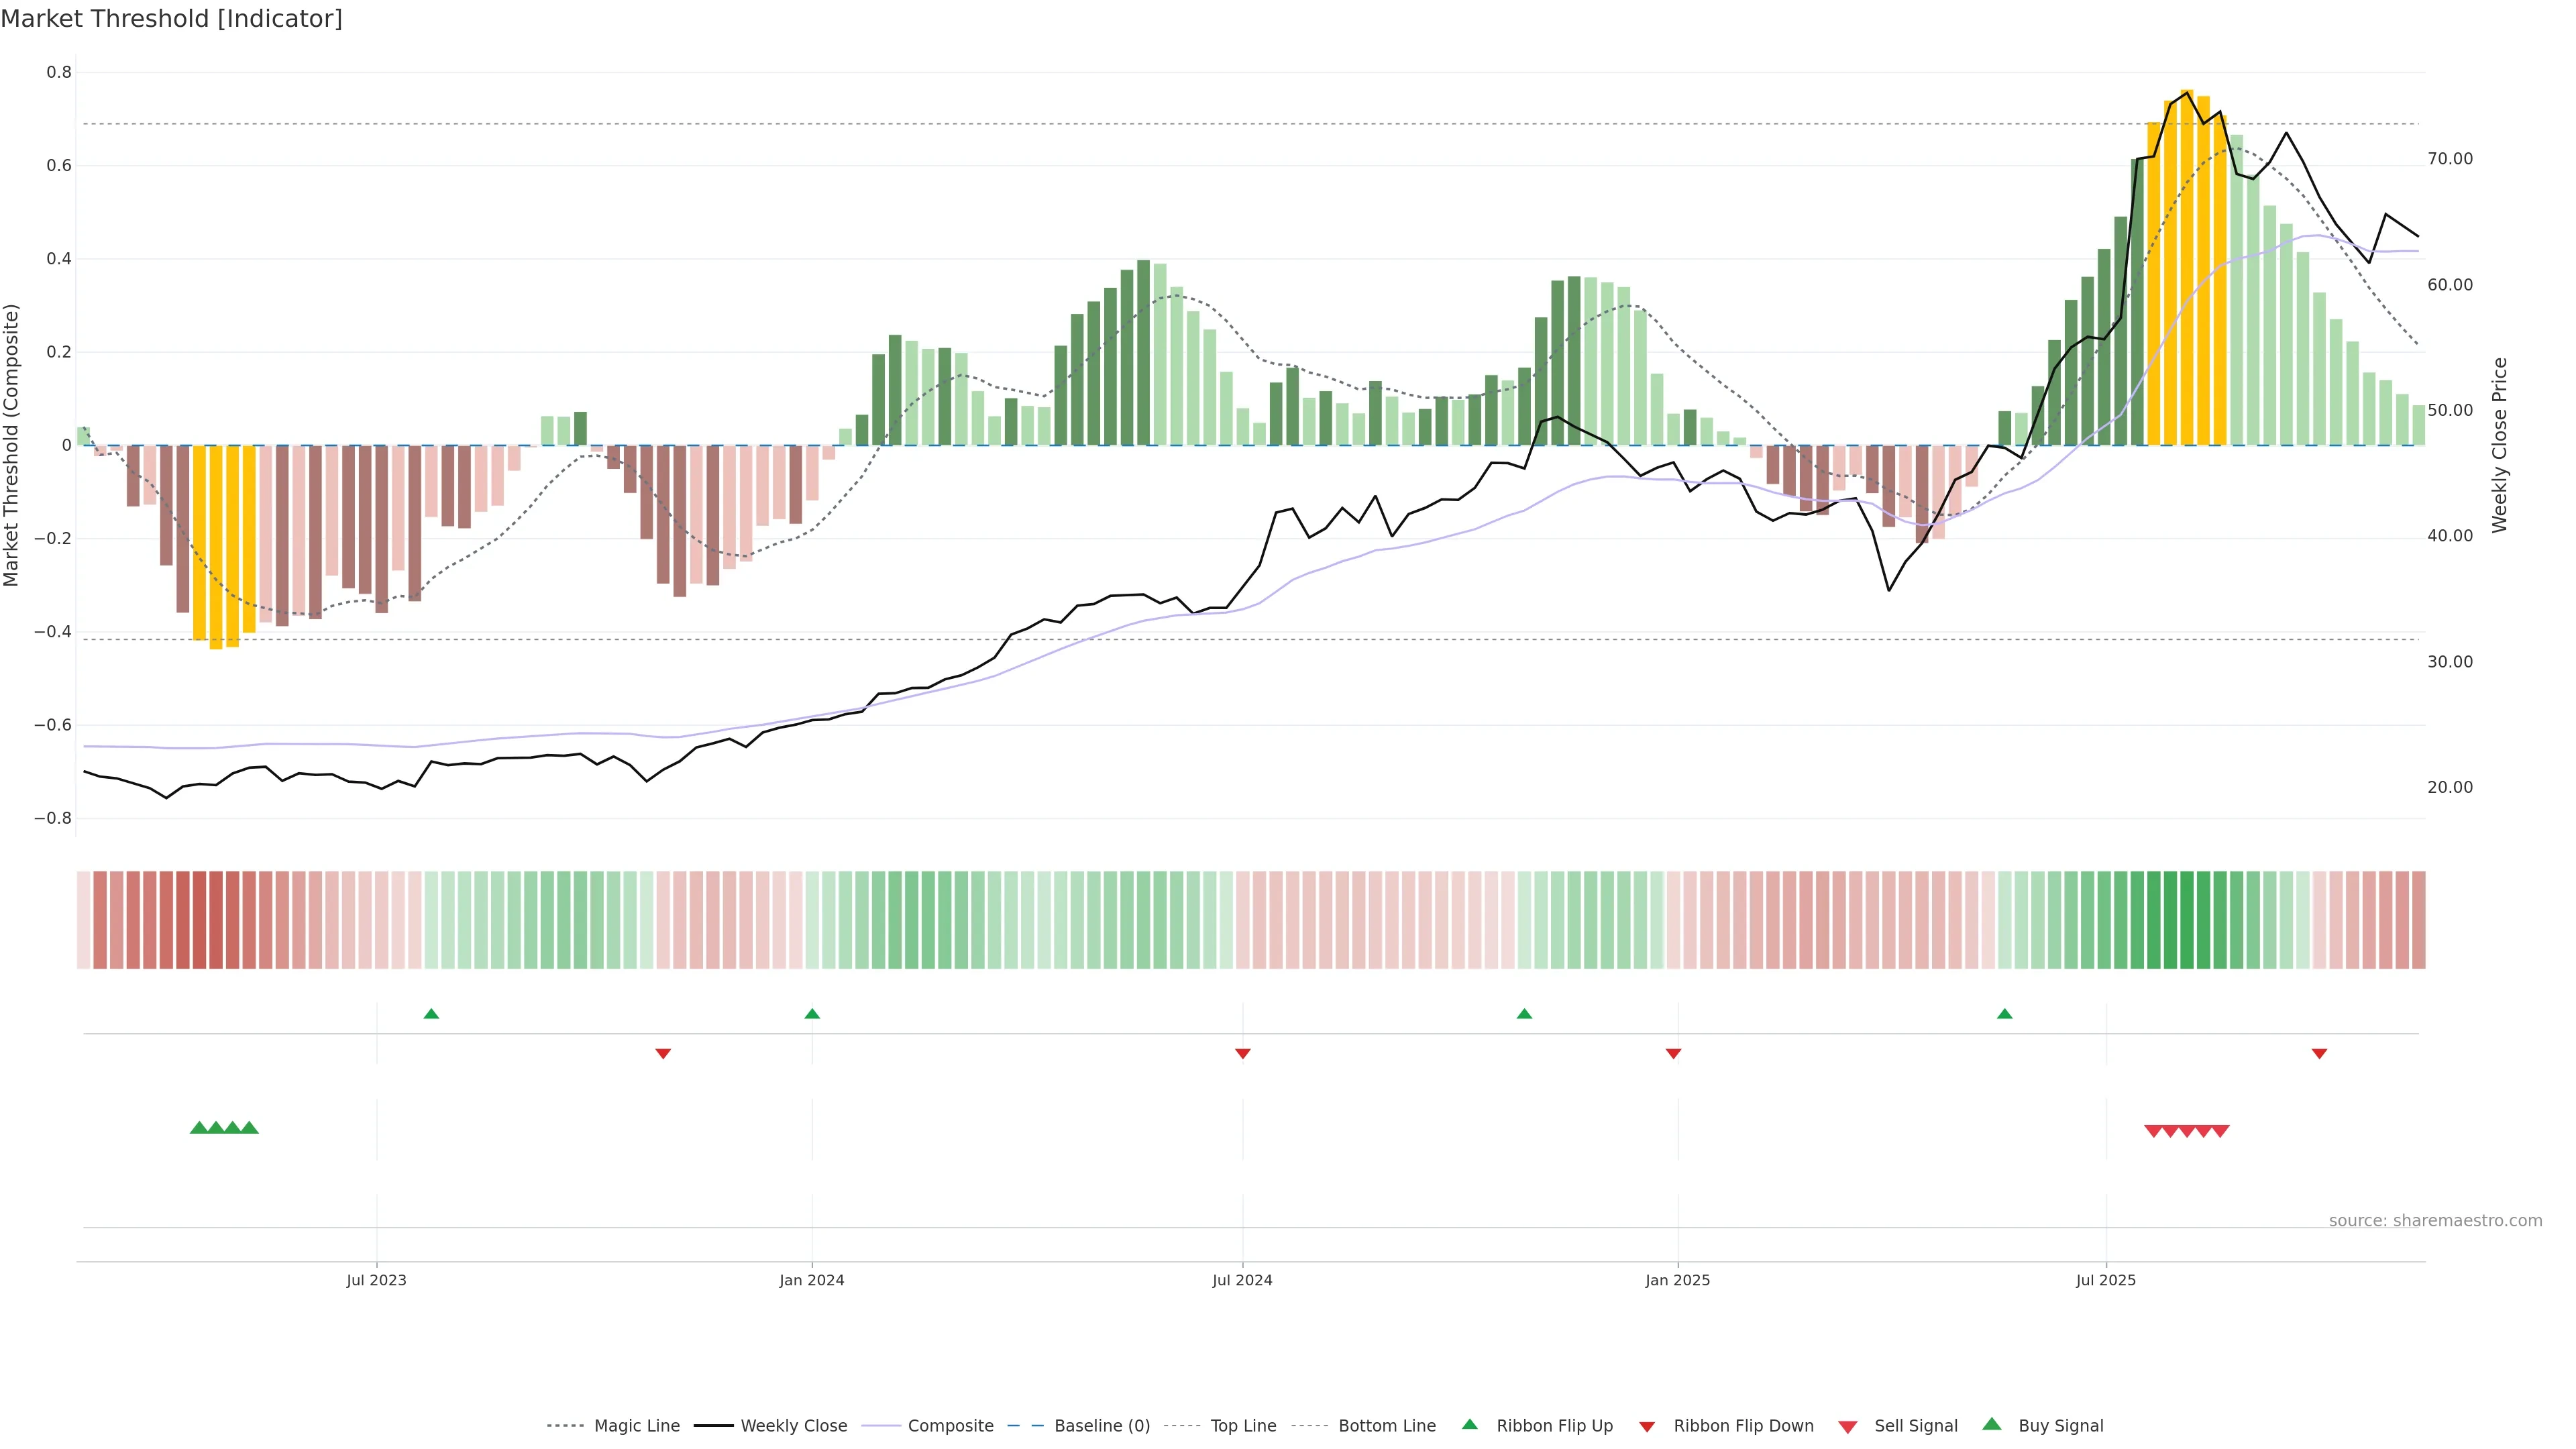
Task: Toggle the Top Line legend entry
Action: coord(1243,1426)
